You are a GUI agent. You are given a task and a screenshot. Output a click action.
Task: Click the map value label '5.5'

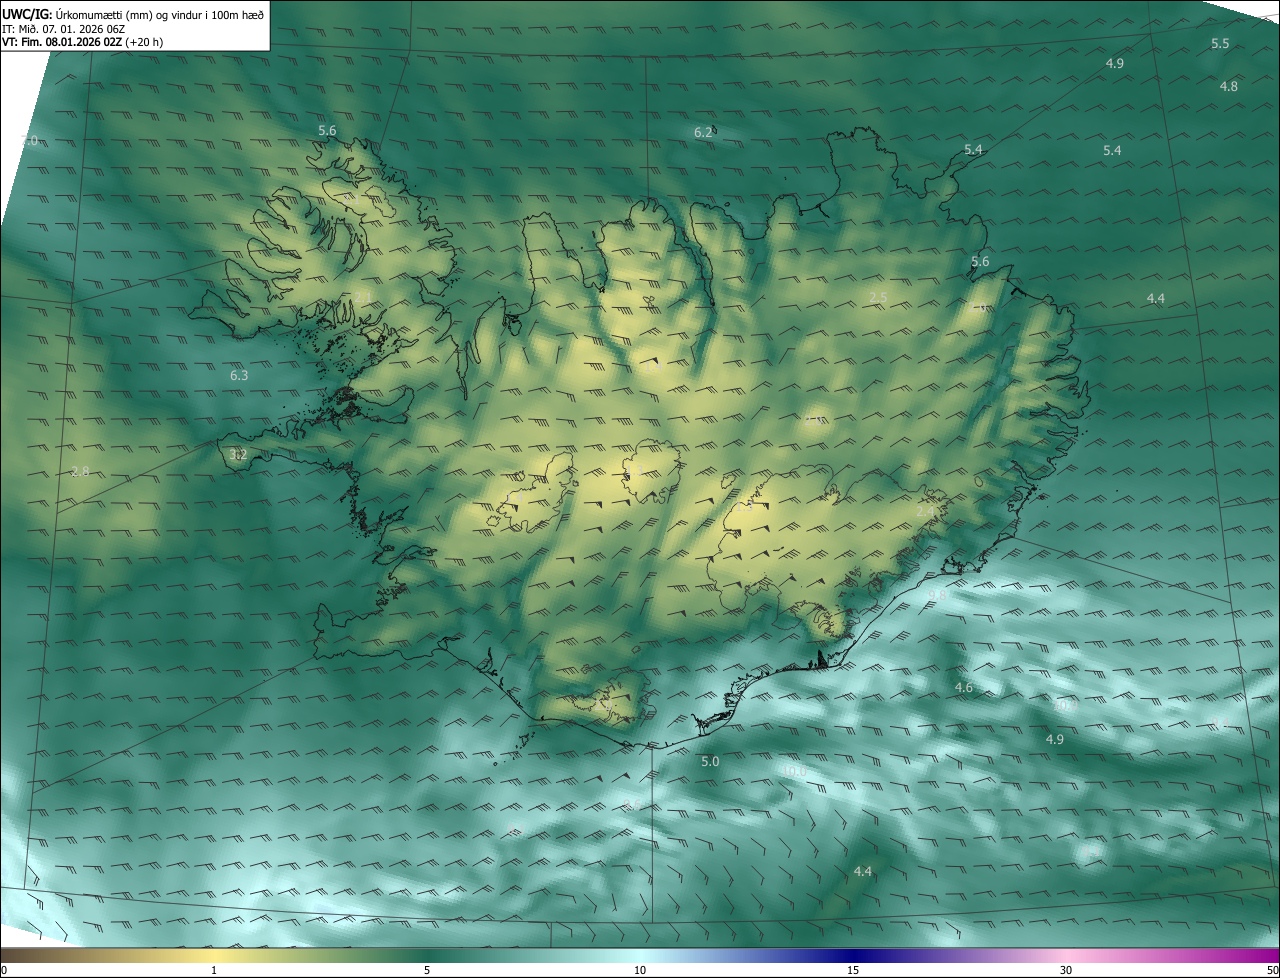click(x=1220, y=43)
